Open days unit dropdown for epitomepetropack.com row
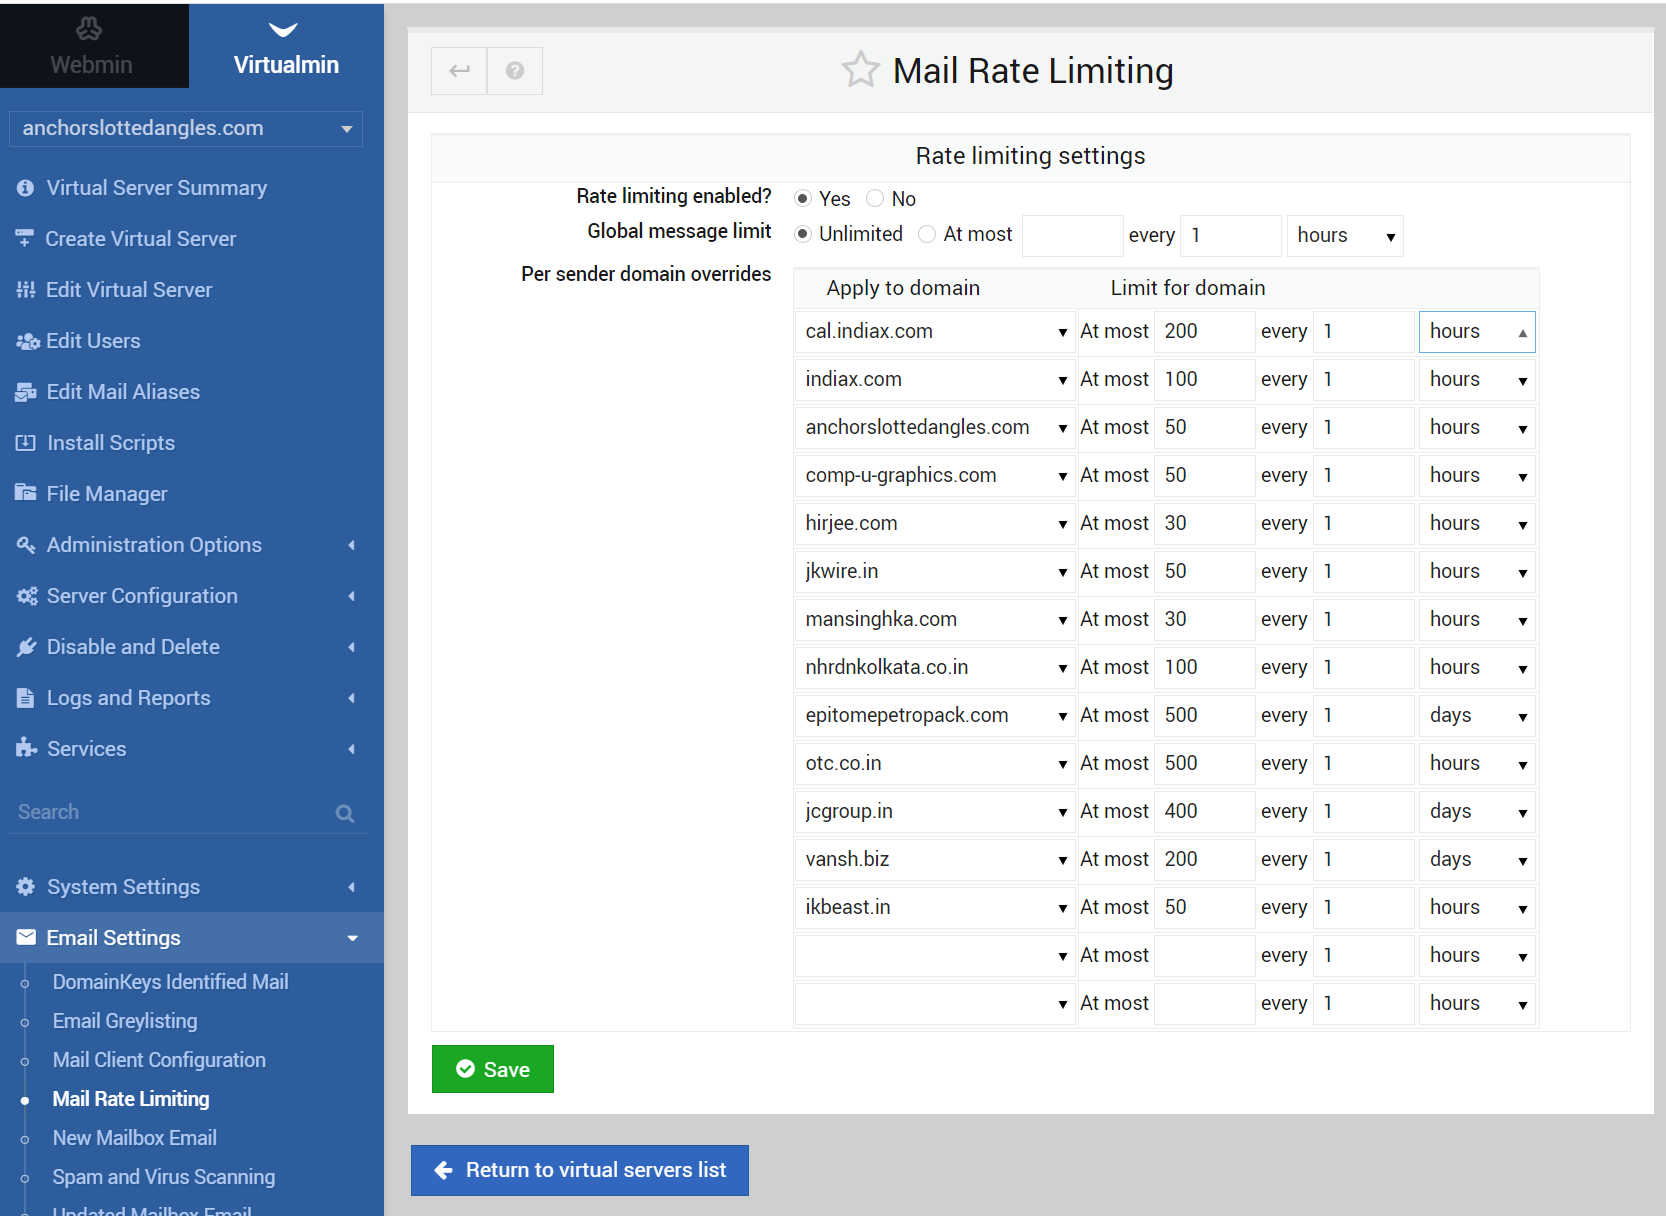The height and width of the screenshot is (1216, 1666). pyautogui.click(x=1477, y=716)
